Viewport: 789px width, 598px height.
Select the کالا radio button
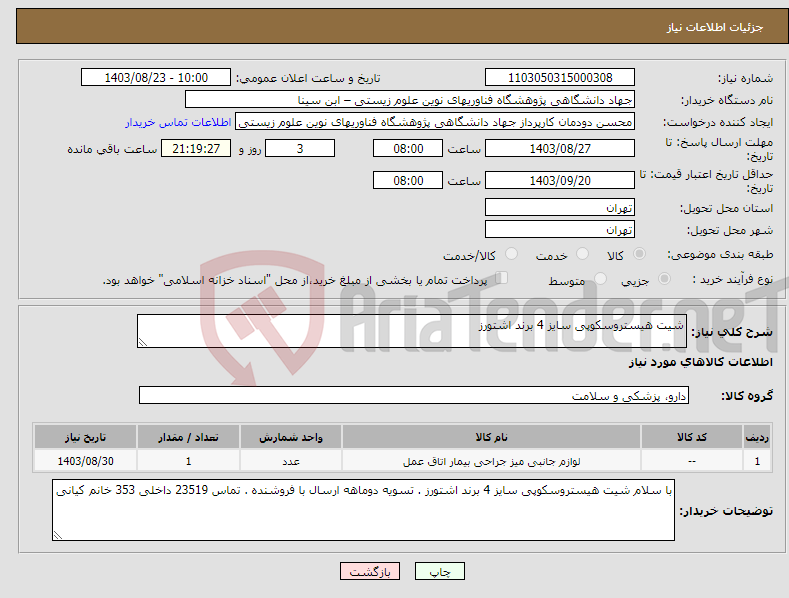640,254
